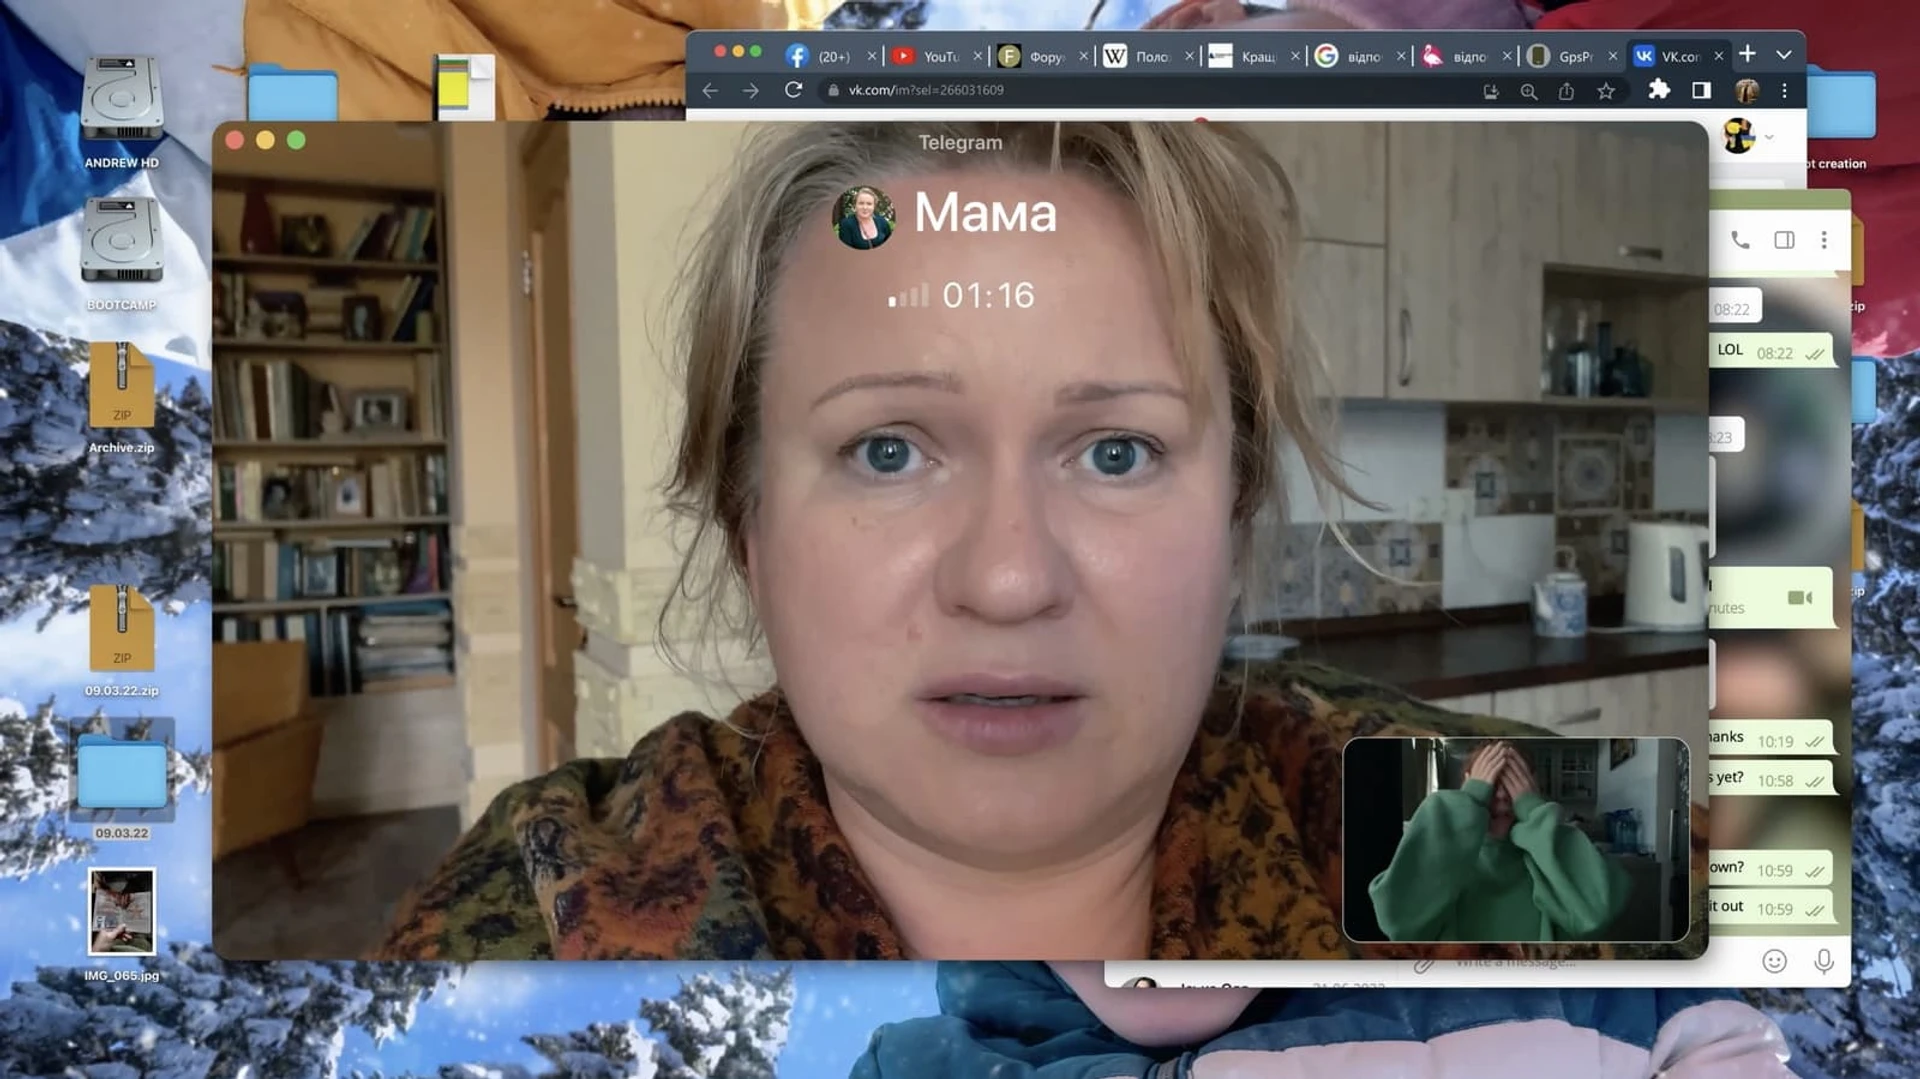Viewport: 1920px width, 1079px height.
Task: Start a voice call in chat window
Action: pos(1740,240)
